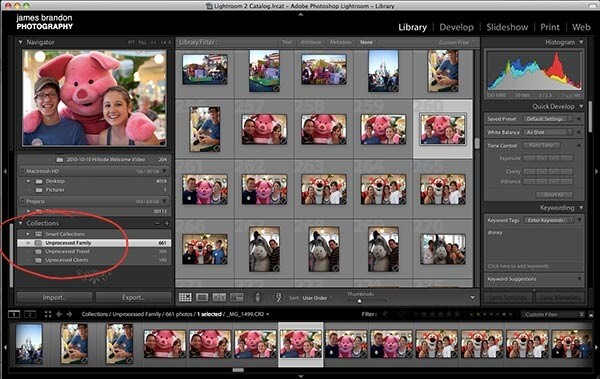Hide the left panel with the edge arrow
Image resolution: width=600 pixels, height=379 pixels.
coord(5,171)
